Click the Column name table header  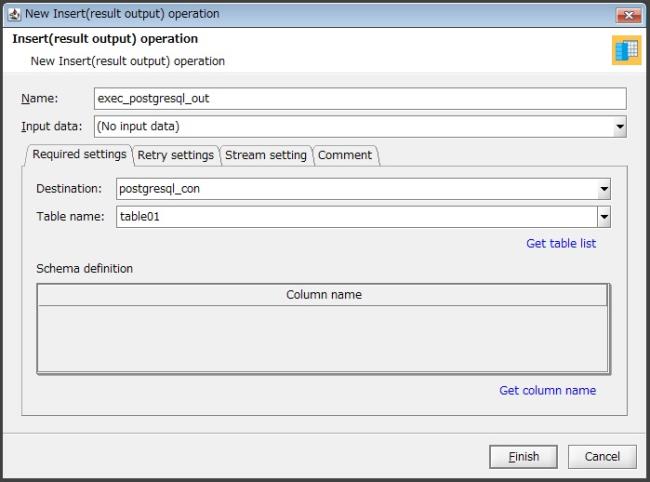323,295
